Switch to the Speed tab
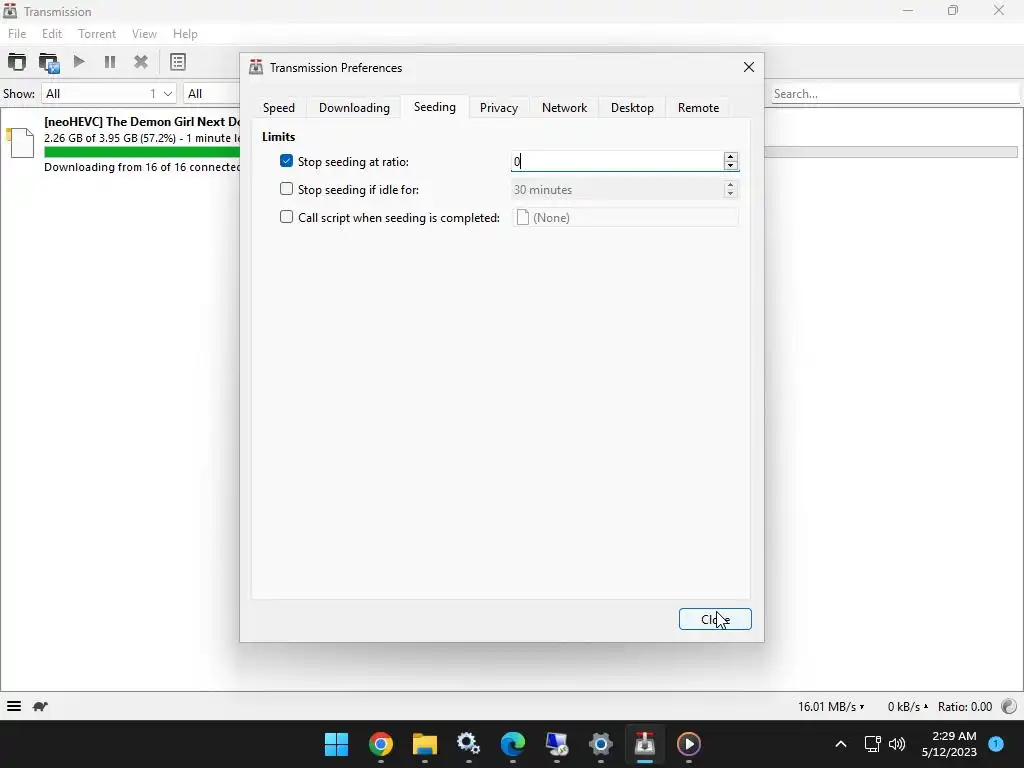 [x=279, y=108]
